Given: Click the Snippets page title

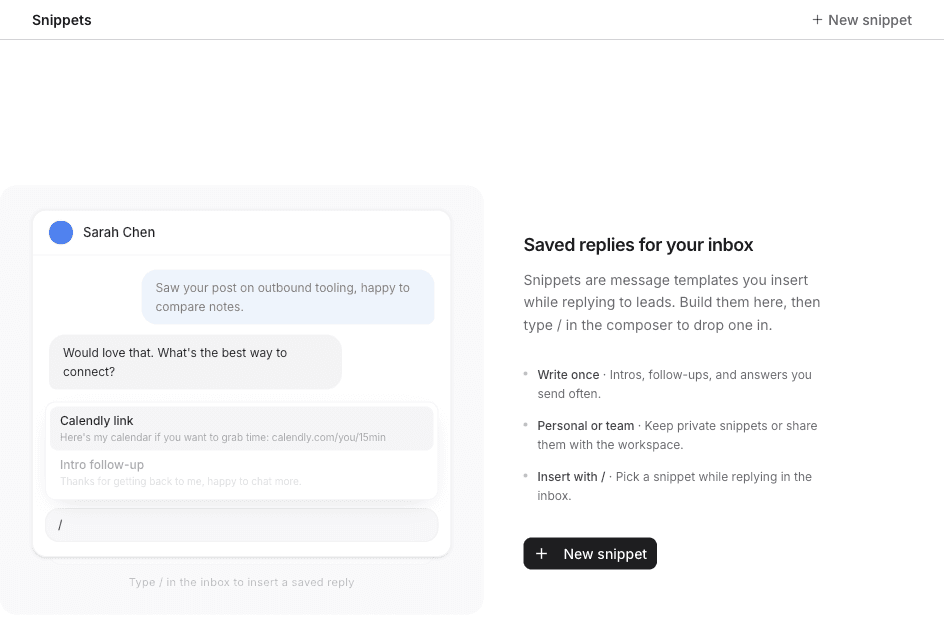Looking at the screenshot, I should click(x=61, y=20).
